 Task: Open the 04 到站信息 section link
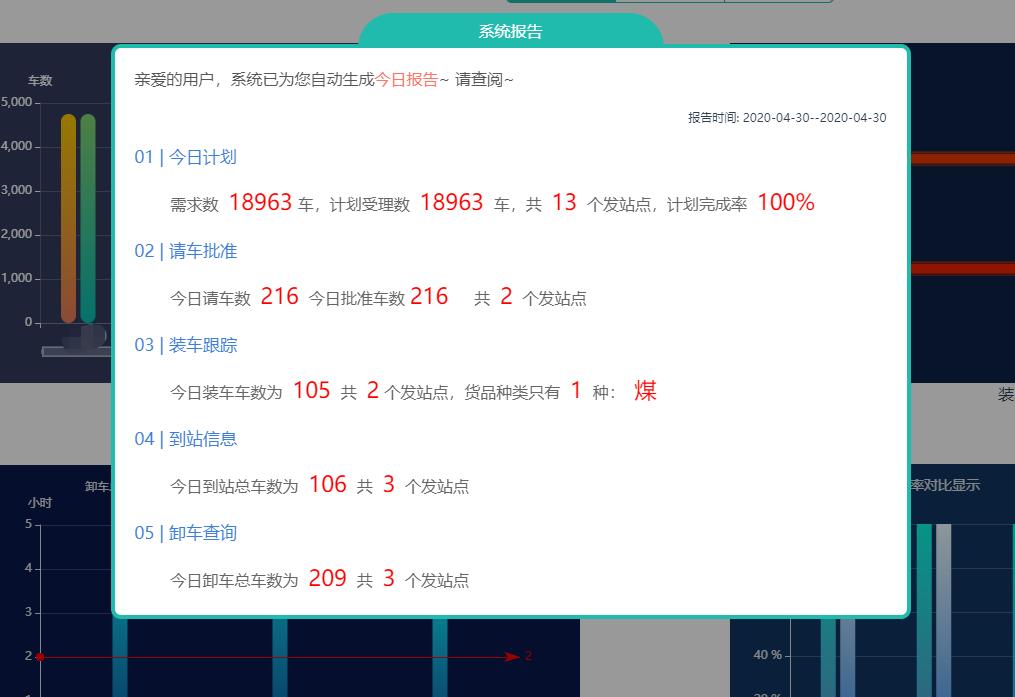tap(185, 439)
